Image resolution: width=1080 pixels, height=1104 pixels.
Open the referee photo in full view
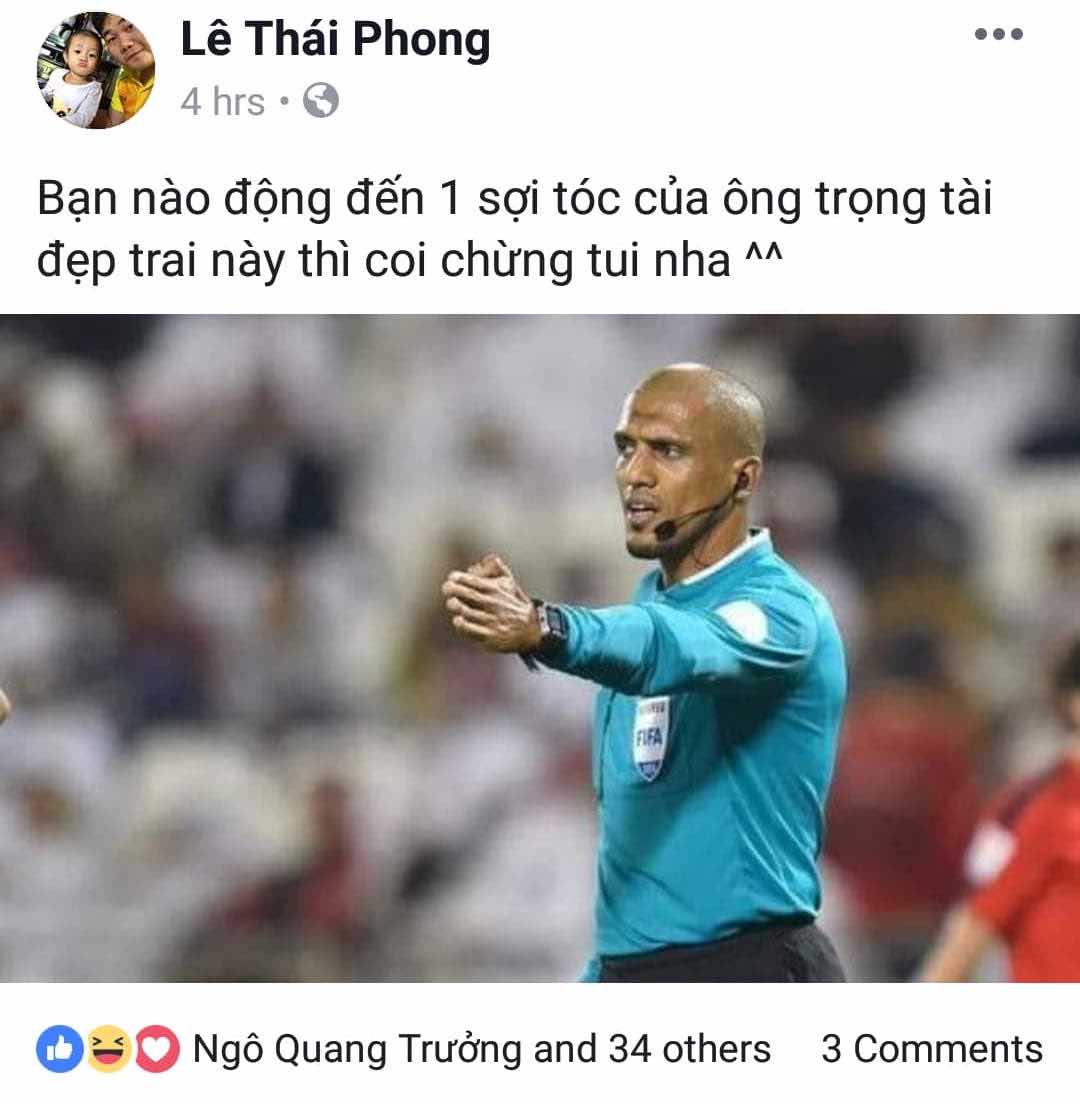coord(540,648)
